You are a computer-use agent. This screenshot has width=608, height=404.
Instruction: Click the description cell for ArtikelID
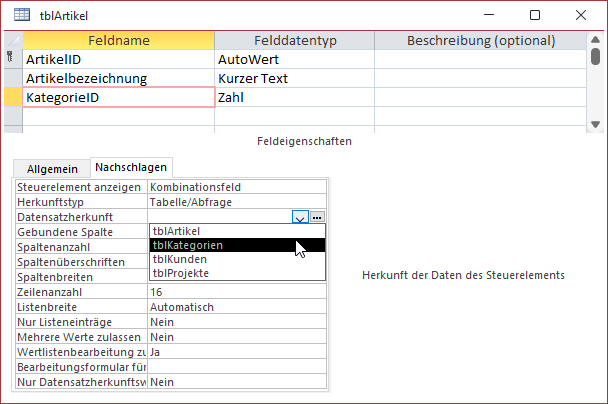click(480, 59)
